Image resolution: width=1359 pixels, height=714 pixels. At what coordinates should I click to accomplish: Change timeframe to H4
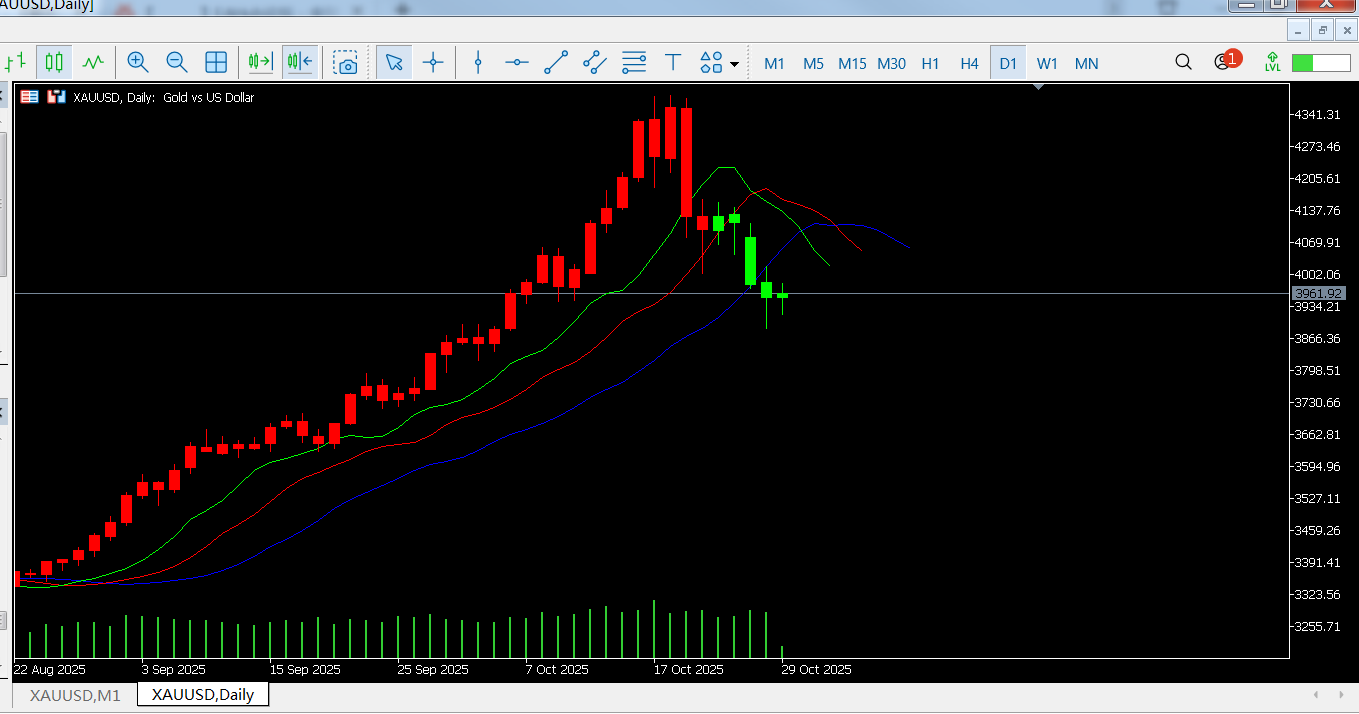pos(969,63)
